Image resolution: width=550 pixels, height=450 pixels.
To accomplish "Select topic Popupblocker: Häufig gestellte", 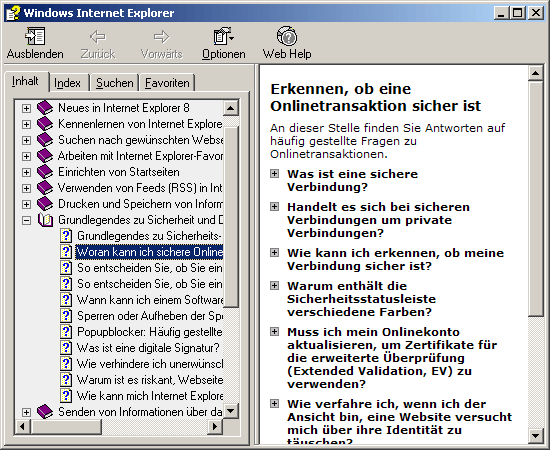I will [149, 332].
